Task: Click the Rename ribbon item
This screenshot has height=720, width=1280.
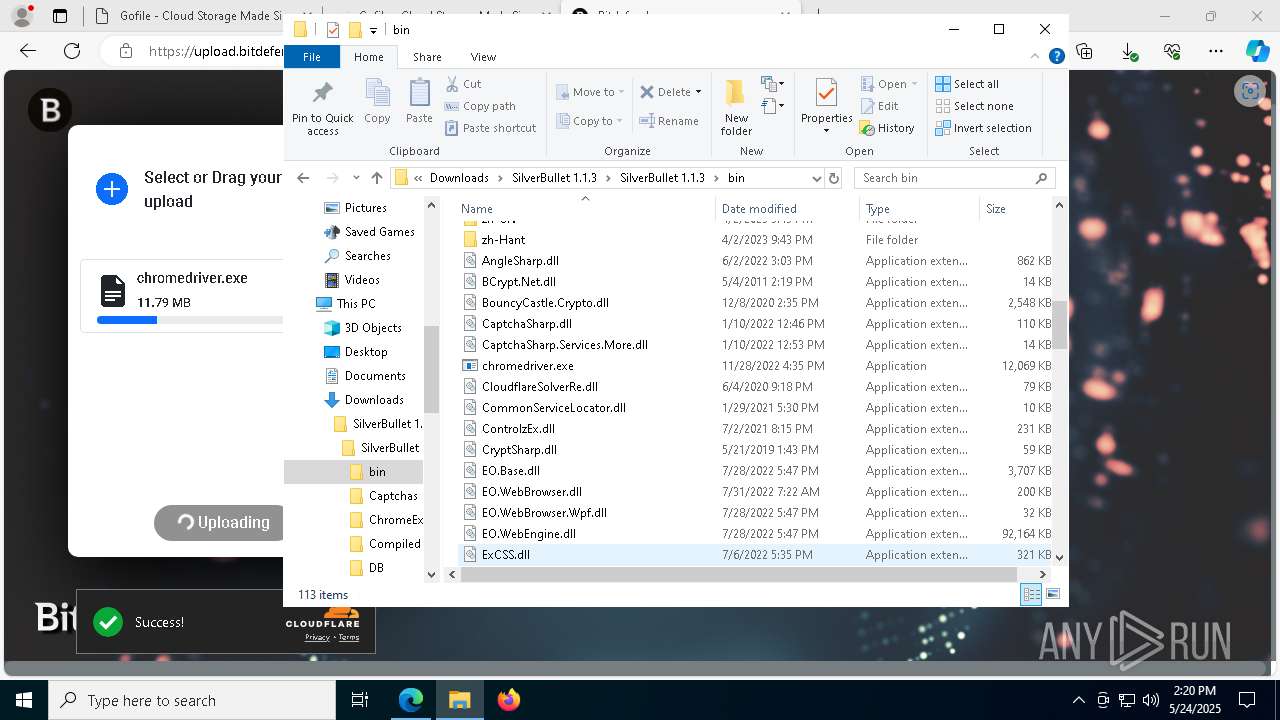Action: [670, 121]
